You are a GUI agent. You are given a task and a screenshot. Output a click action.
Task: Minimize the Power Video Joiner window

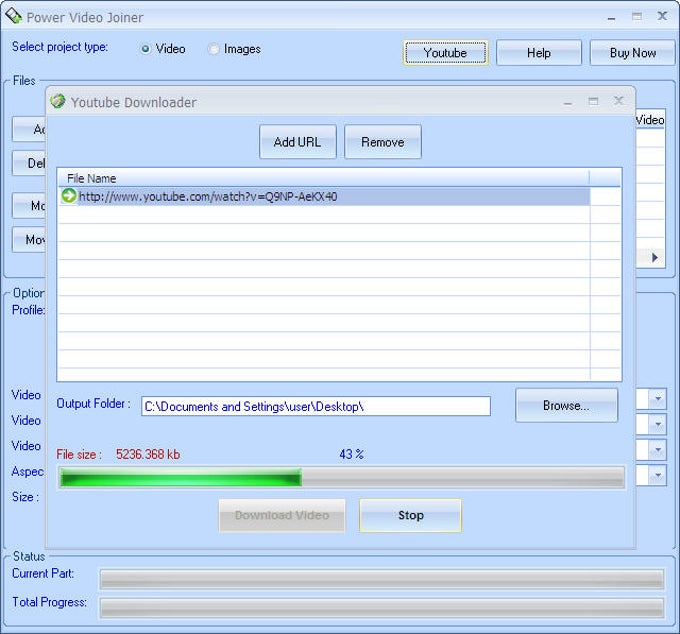pyautogui.click(x=611, y=17)
